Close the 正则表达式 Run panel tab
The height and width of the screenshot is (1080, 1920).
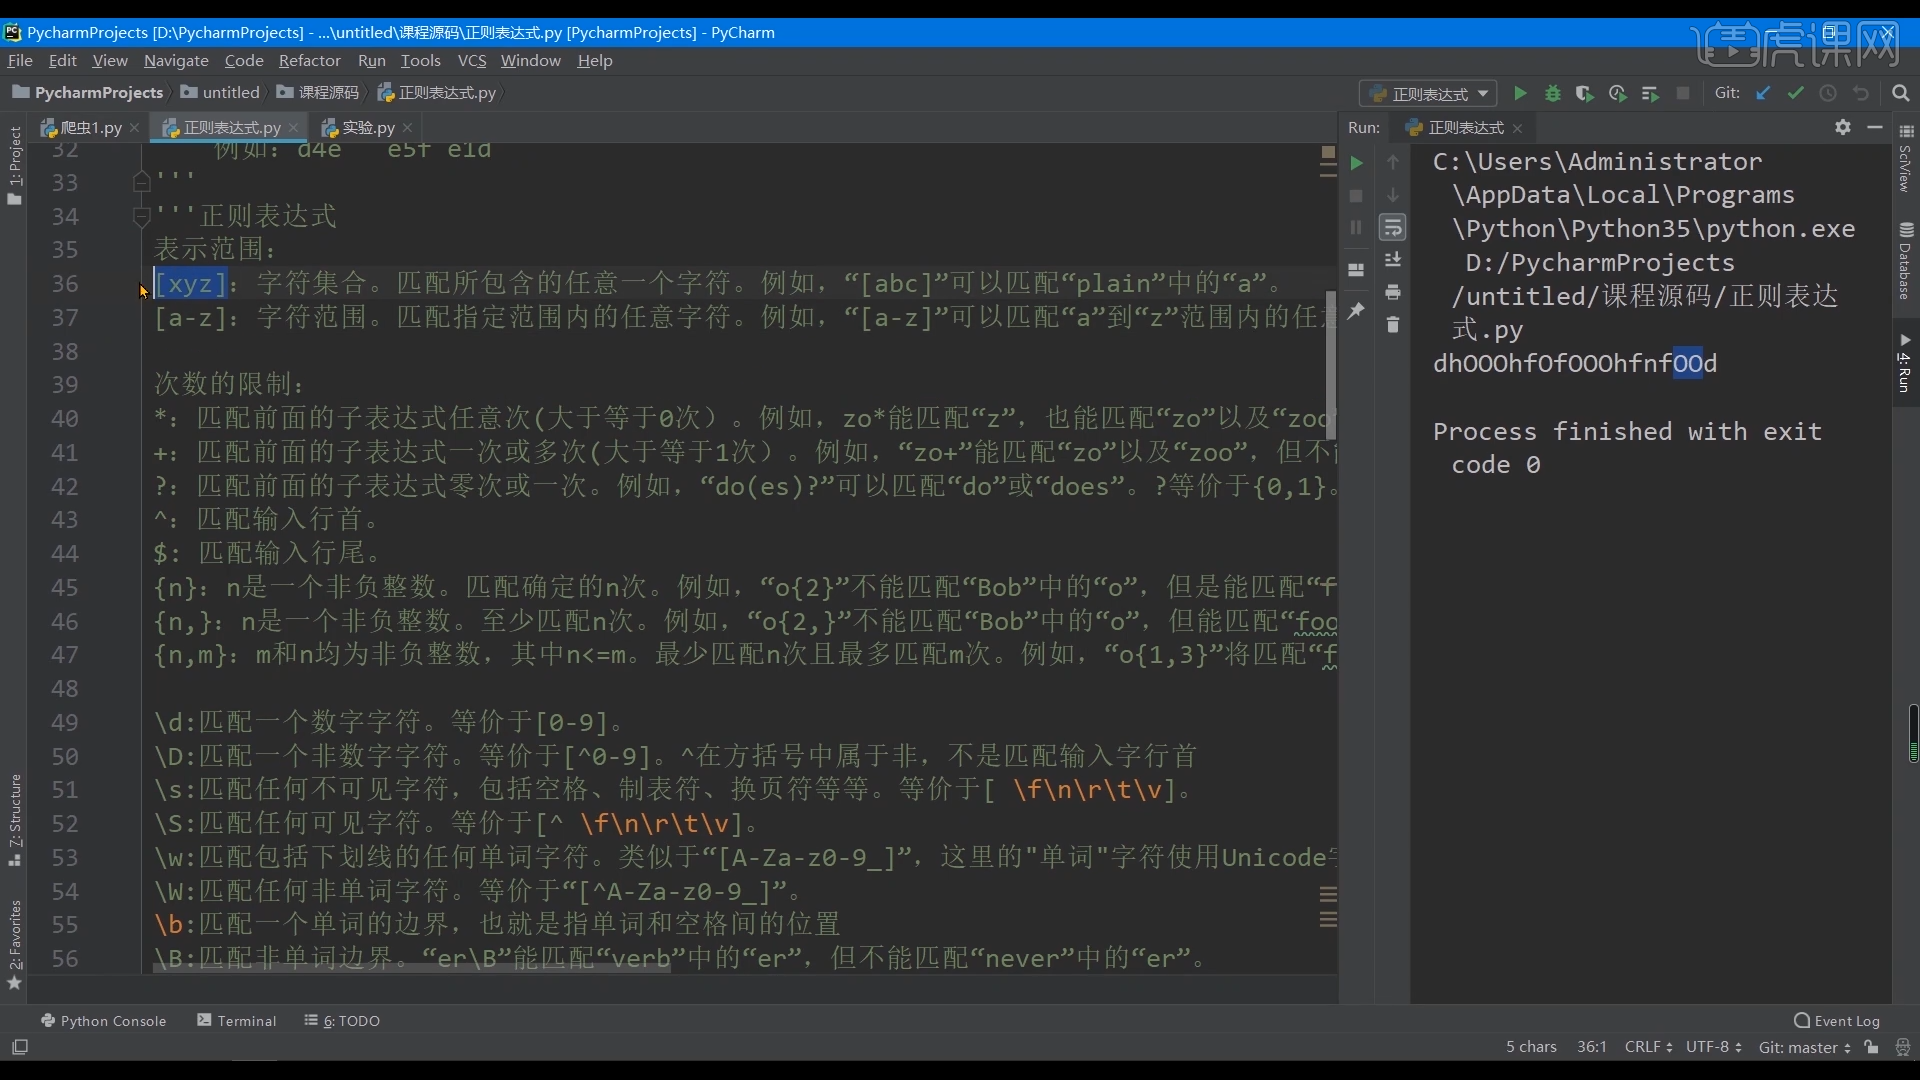[1518, 128]
